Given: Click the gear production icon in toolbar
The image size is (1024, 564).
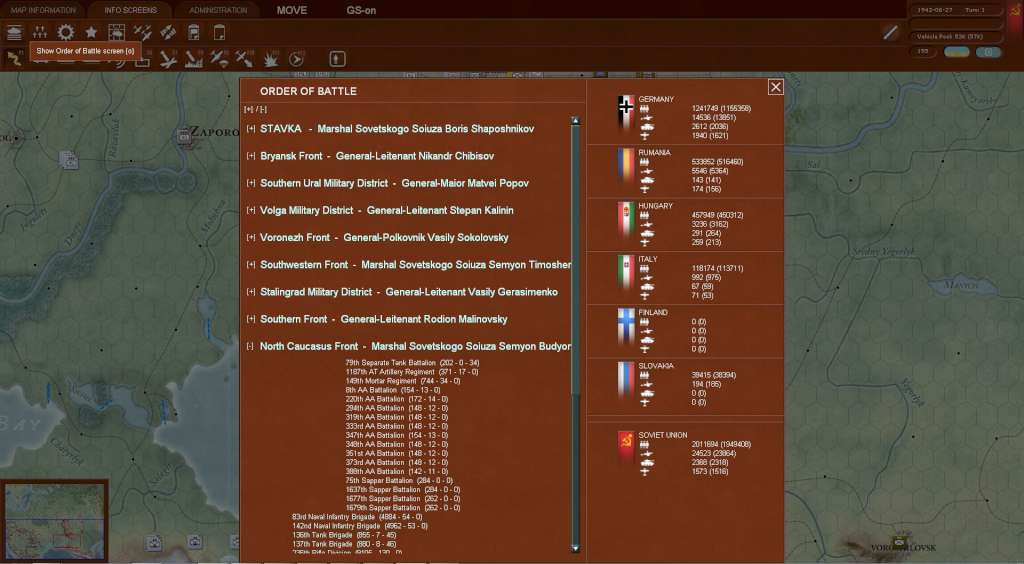Looking at the screenshot, I should 65,32.
